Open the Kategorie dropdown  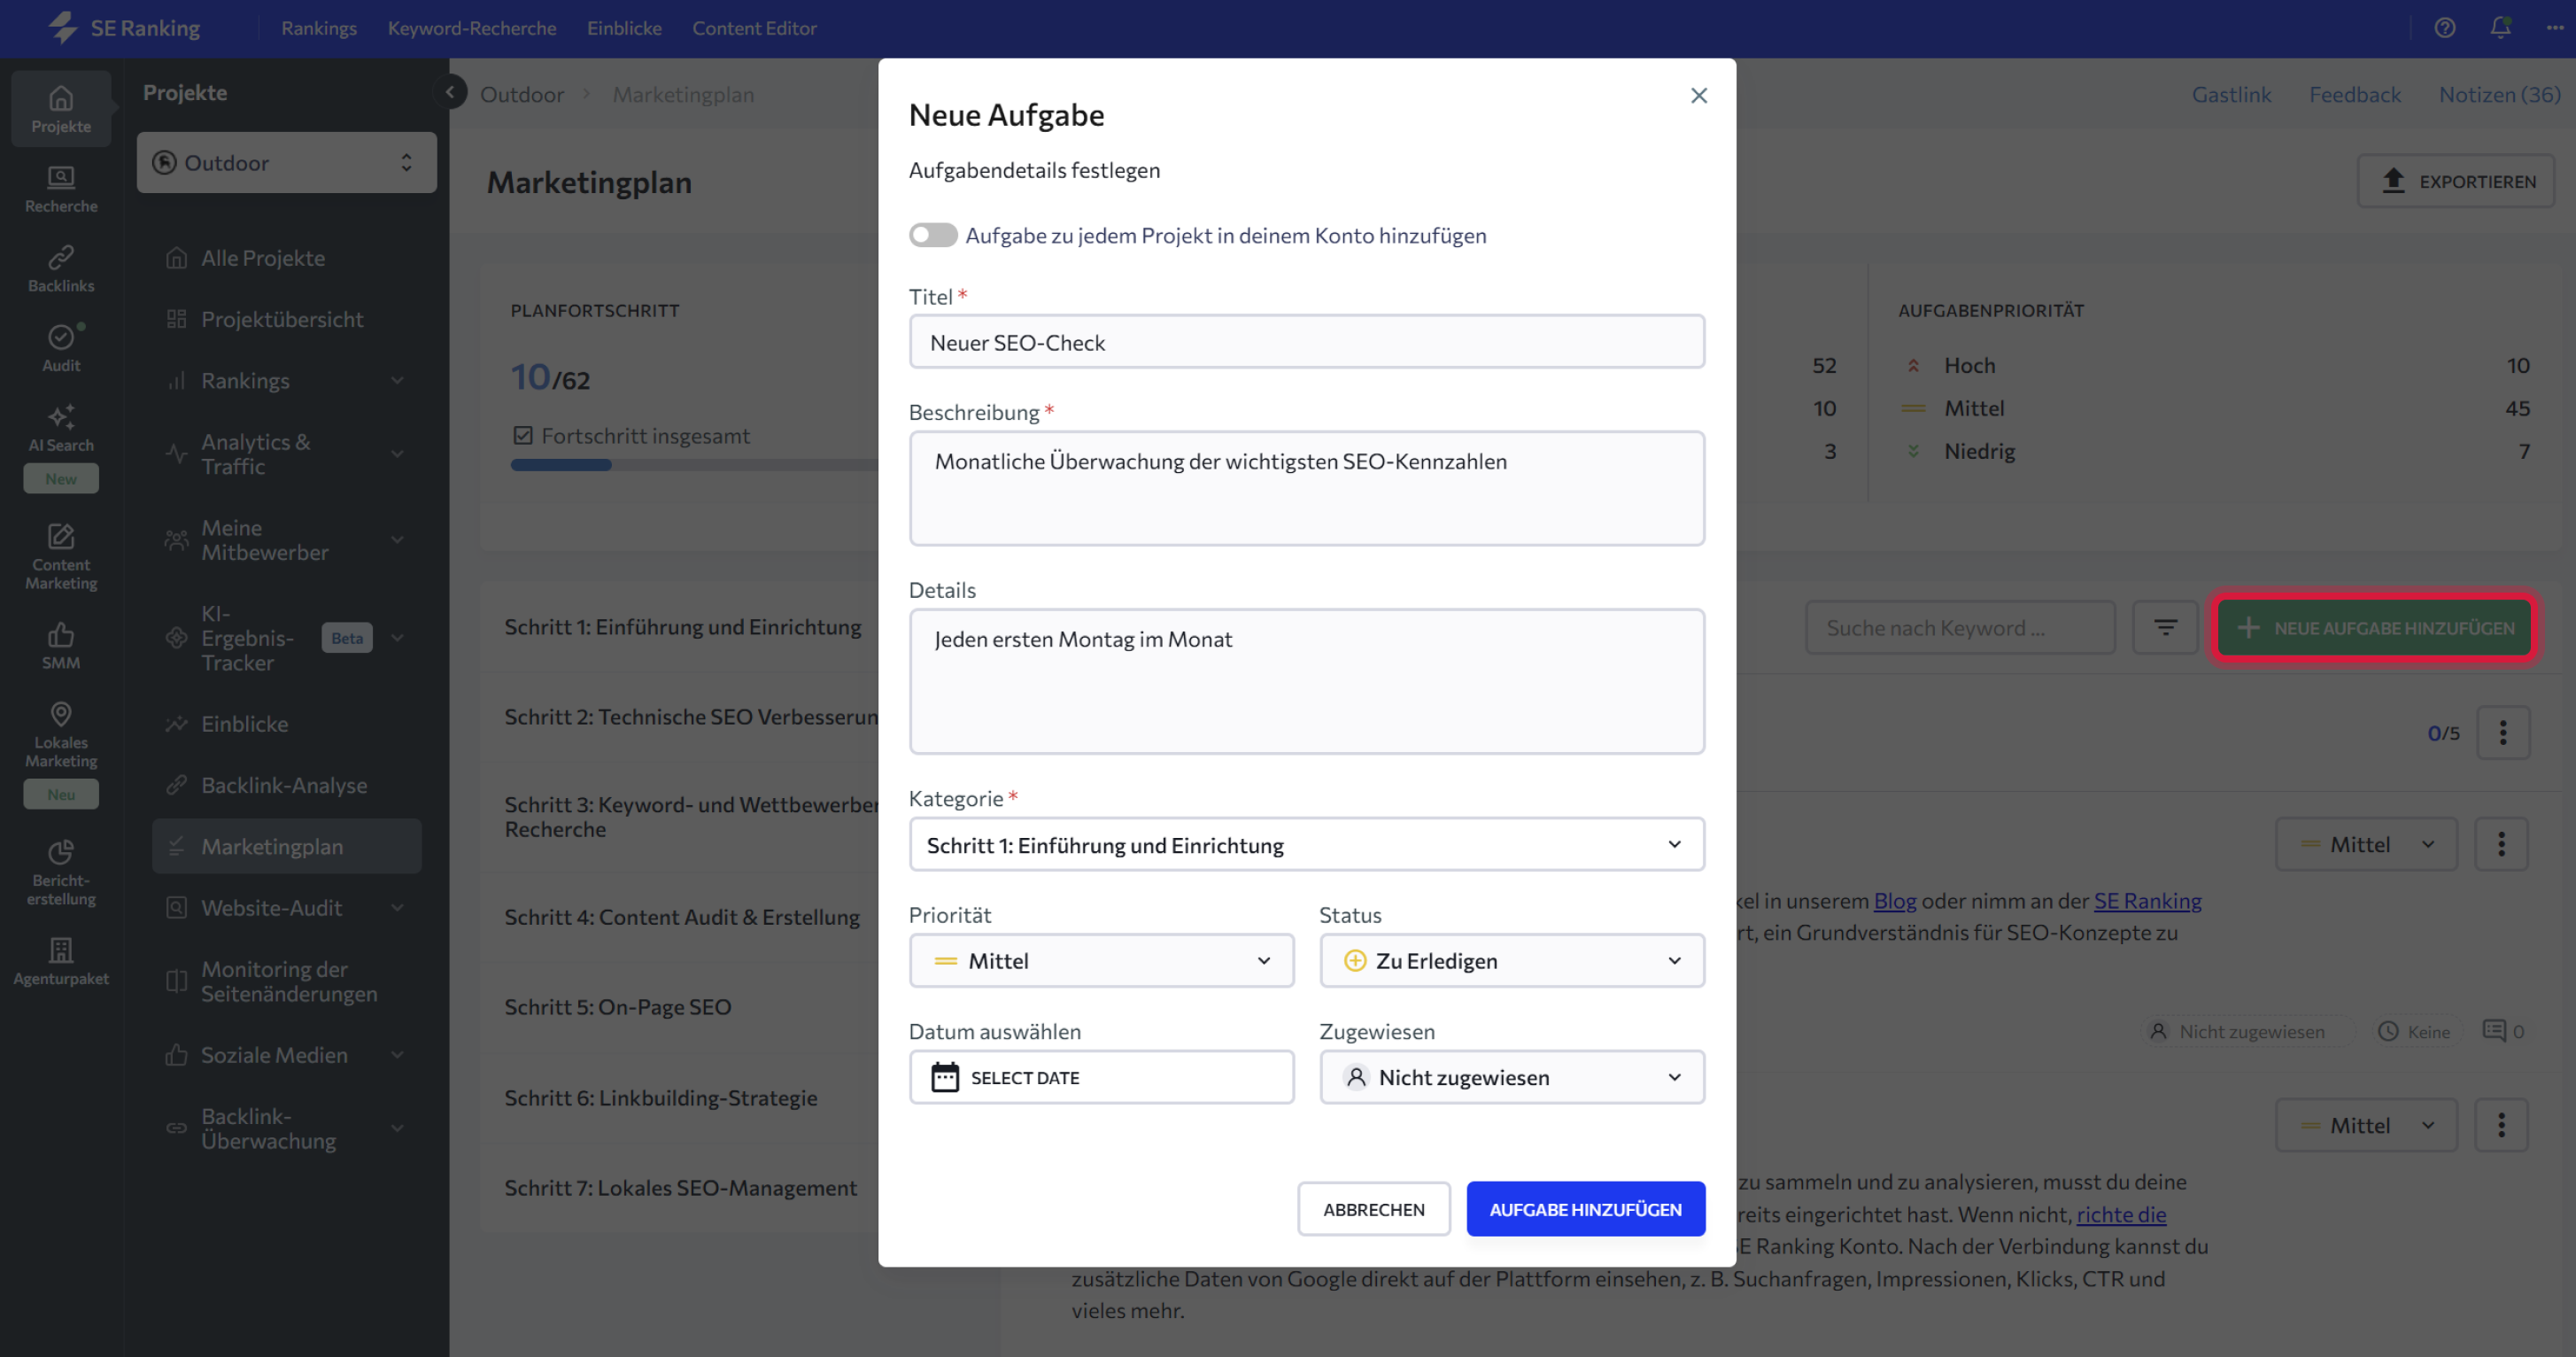[x=1306, y=845]
